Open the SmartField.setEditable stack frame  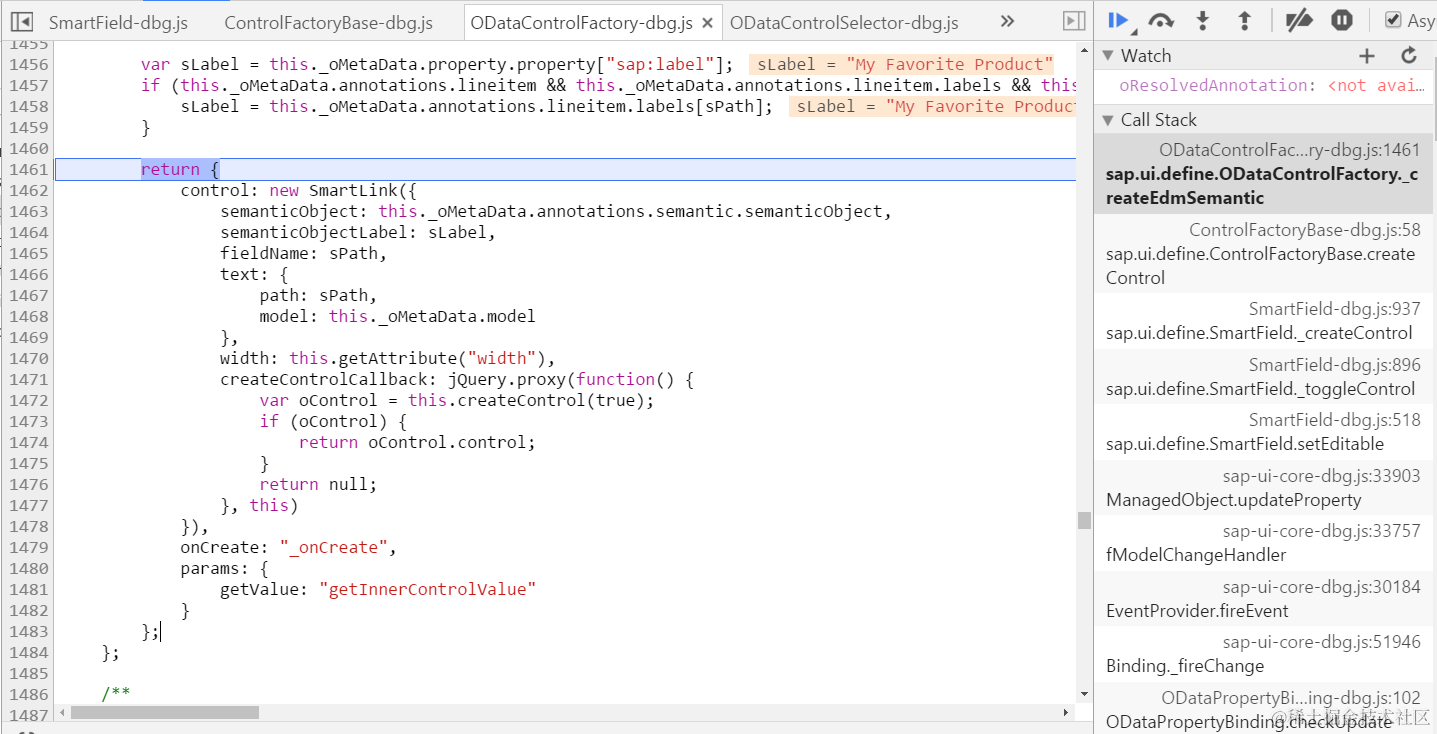click(x=1265, y=432)
